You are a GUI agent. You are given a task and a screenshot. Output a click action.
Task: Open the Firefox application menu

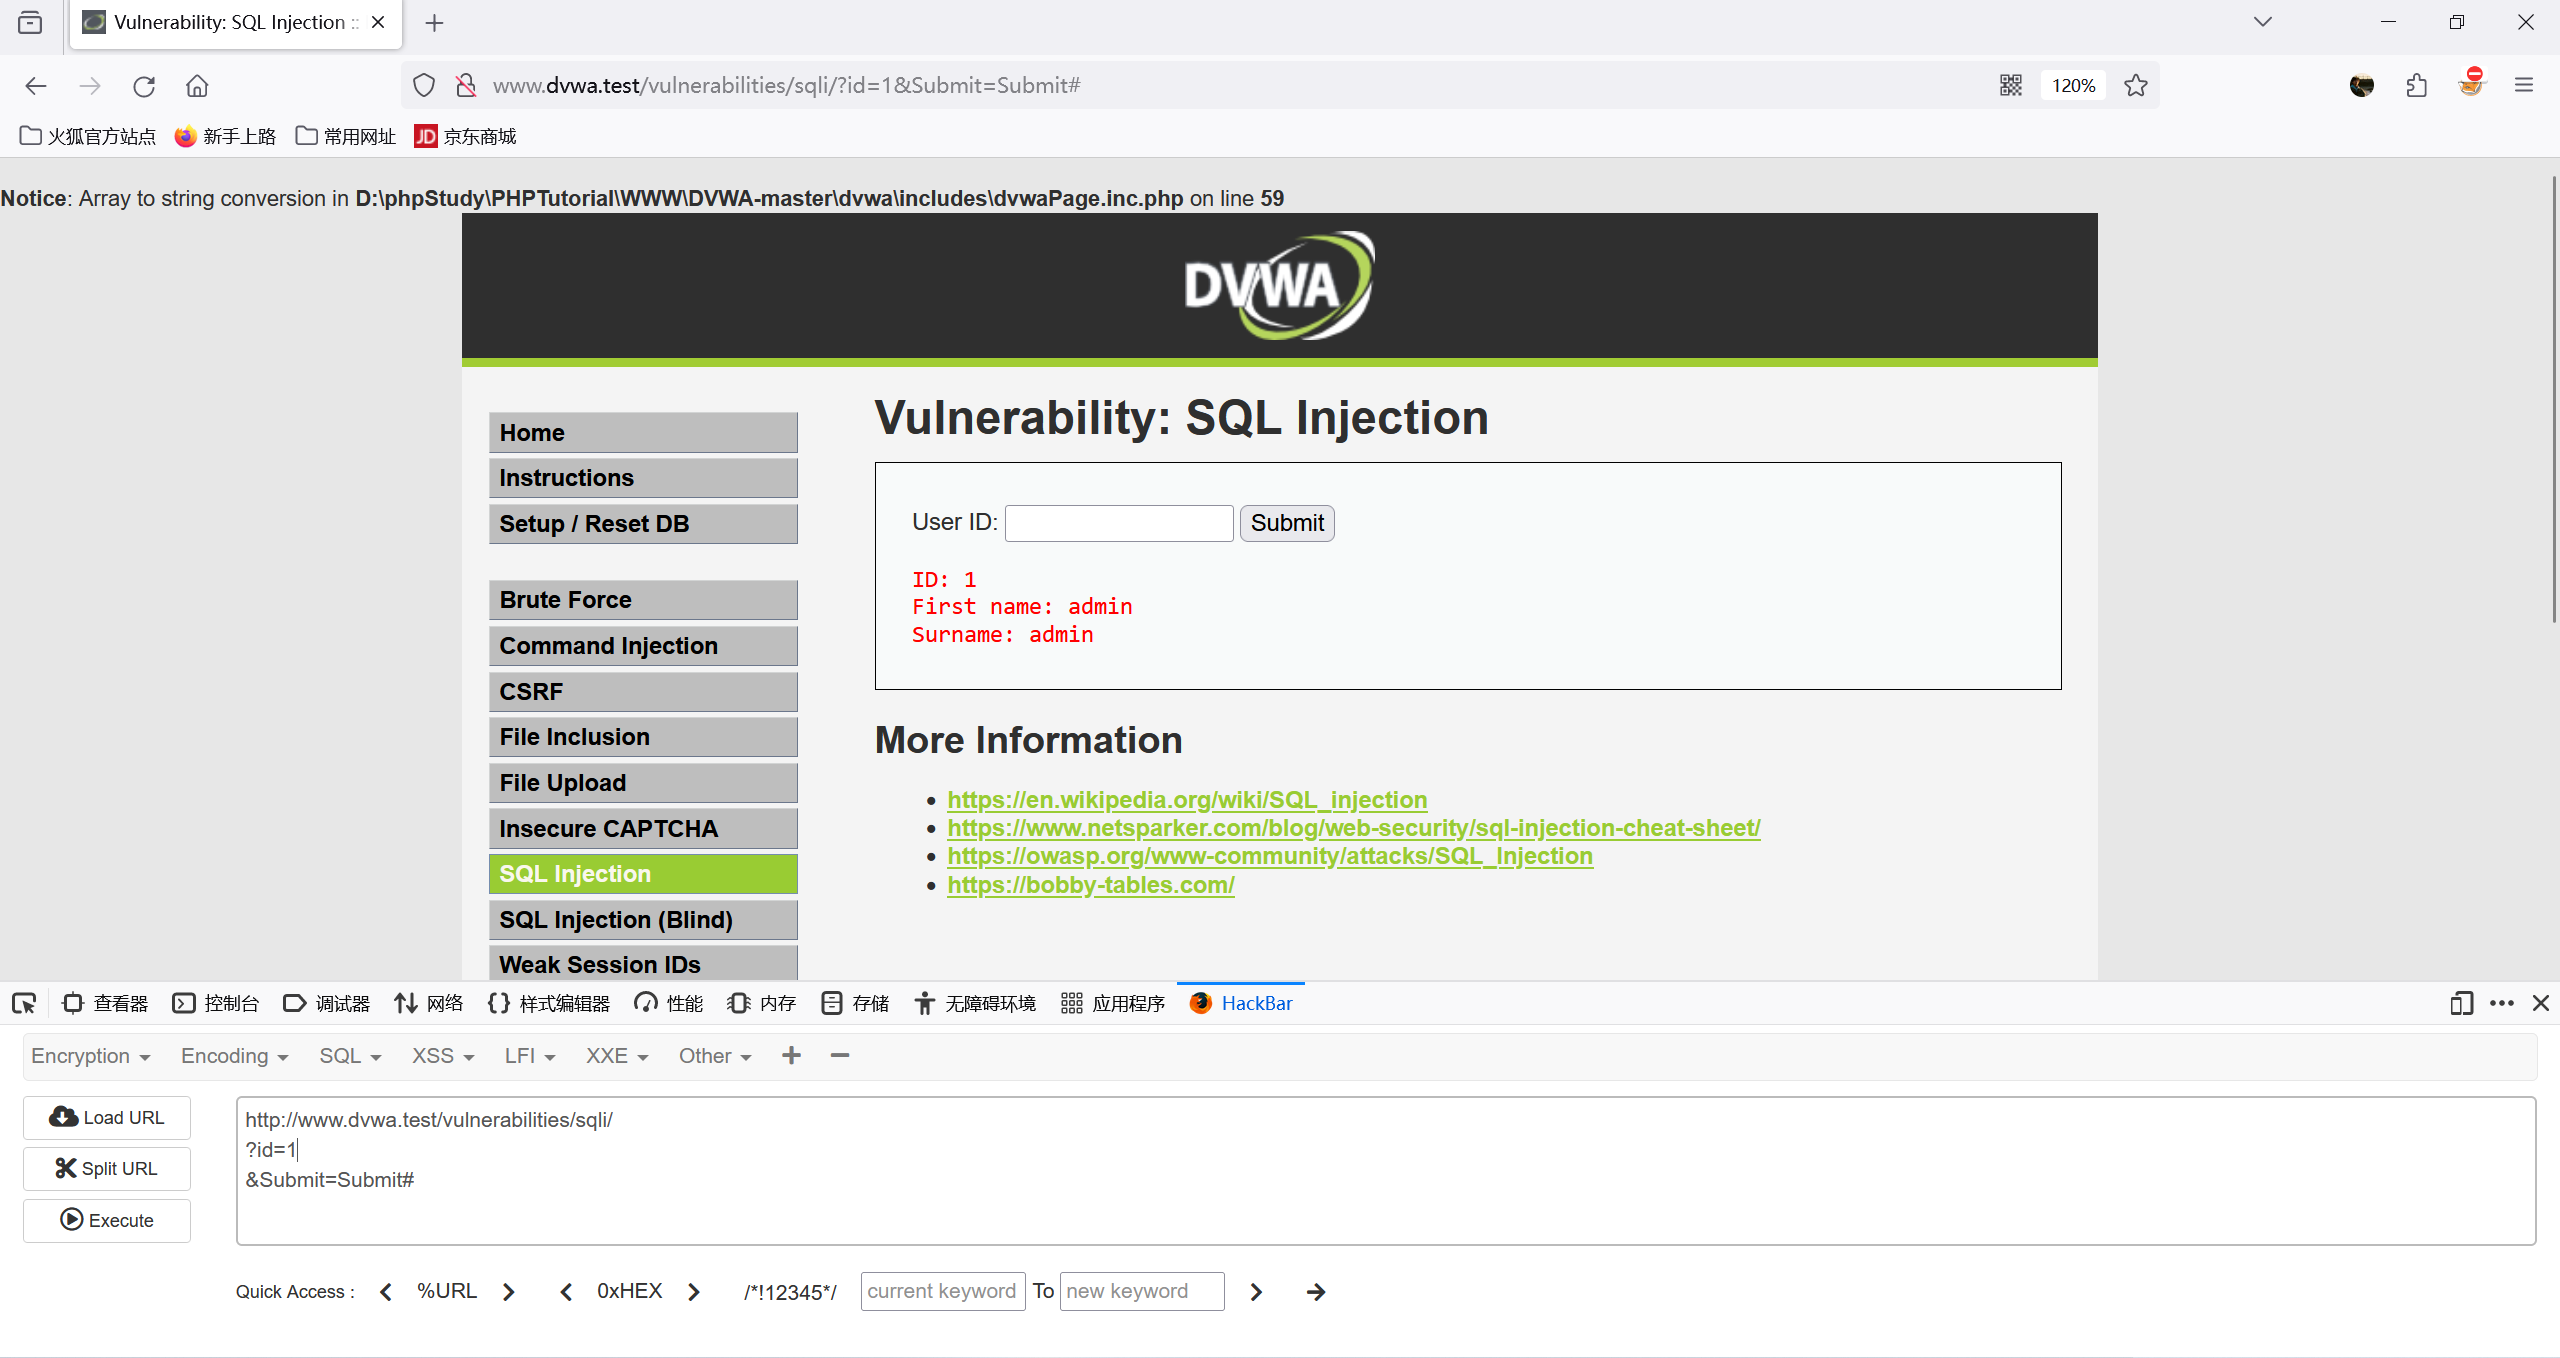(x=2524, y=86)
